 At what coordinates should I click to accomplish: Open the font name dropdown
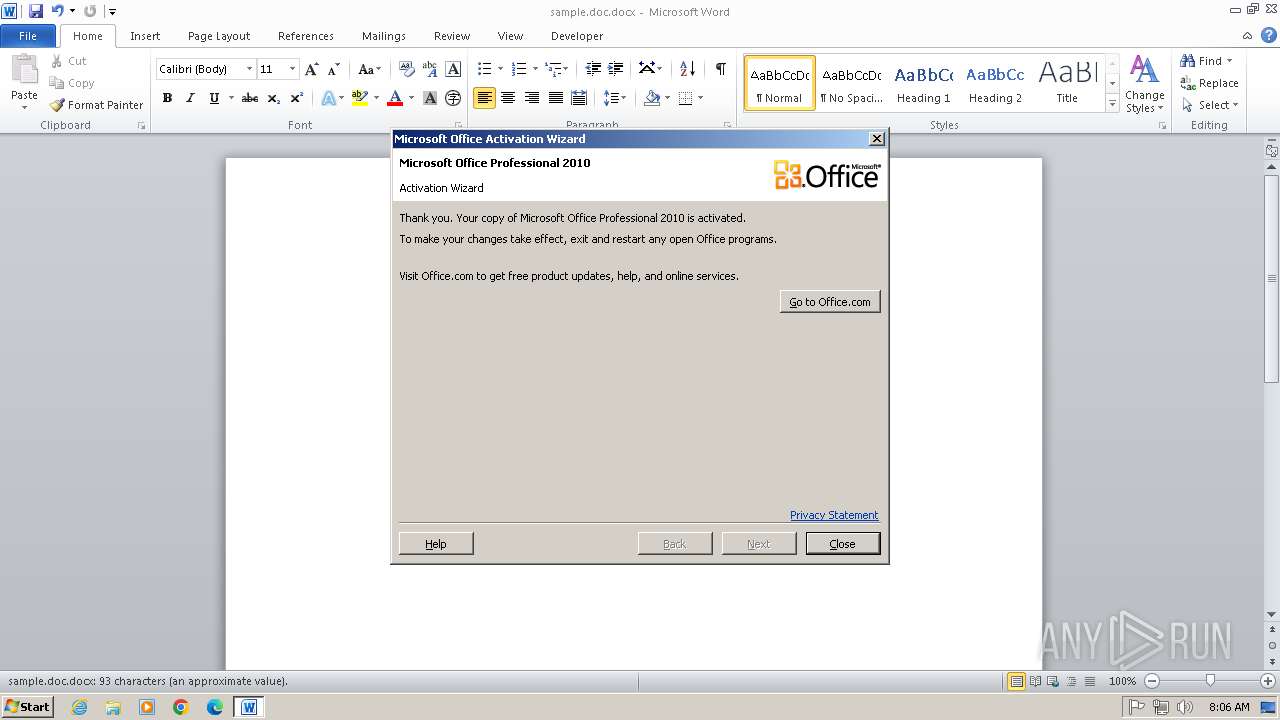(249, 69)
